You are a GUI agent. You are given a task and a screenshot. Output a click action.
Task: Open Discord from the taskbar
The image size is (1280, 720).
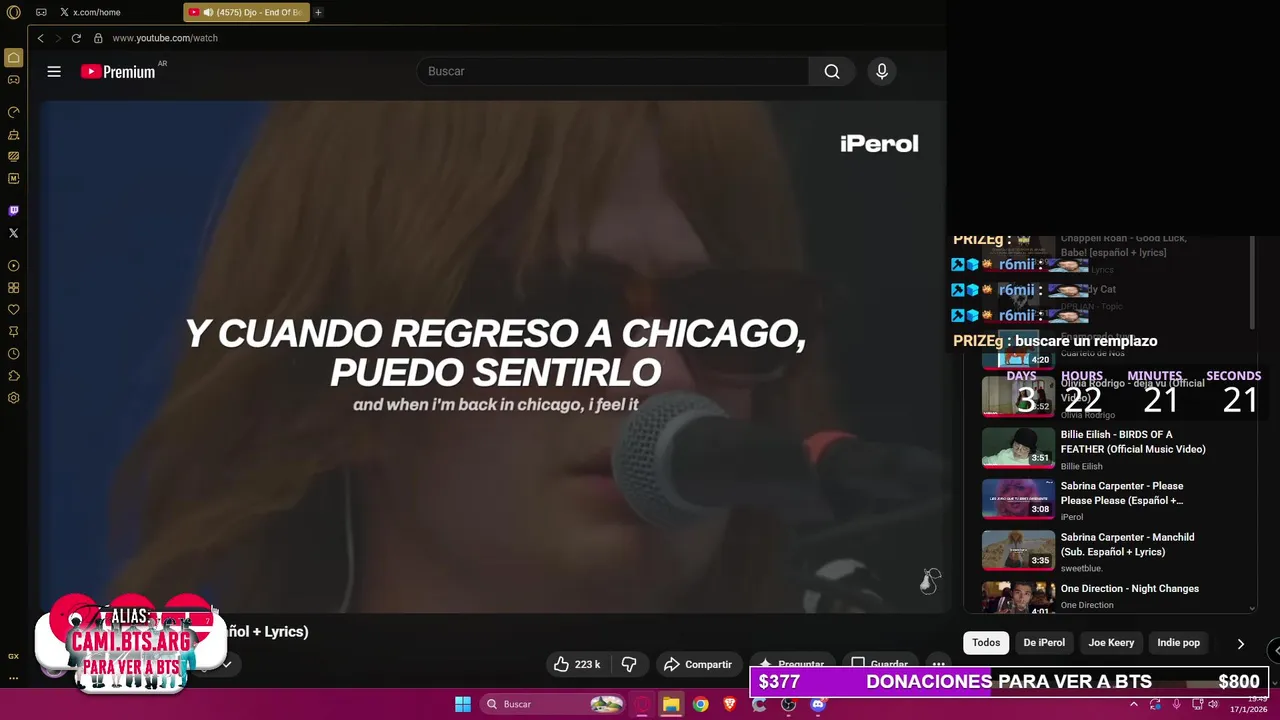pos(818,704)
